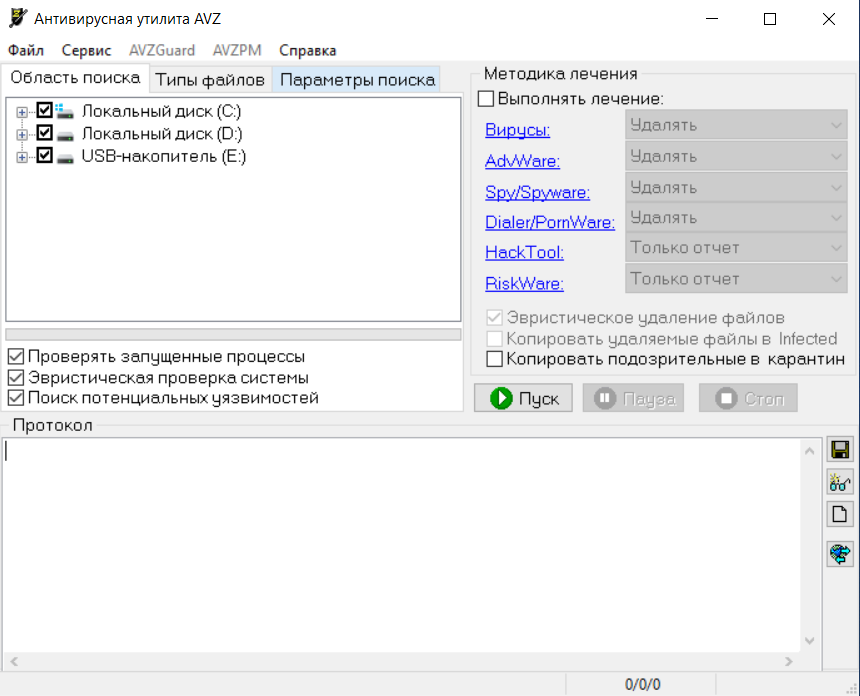Open the AdvWare link

click(x=523, y=161)
